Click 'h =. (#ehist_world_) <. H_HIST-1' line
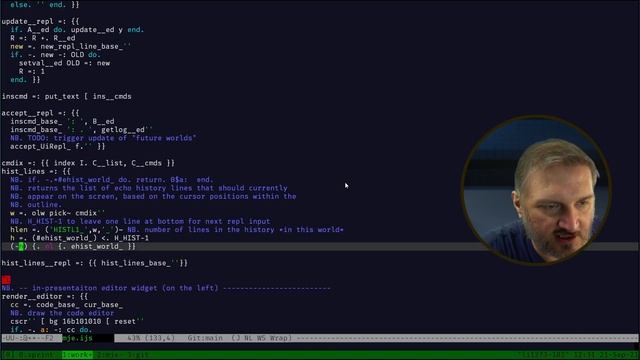640x360 pixels. (x=80, y=238)
